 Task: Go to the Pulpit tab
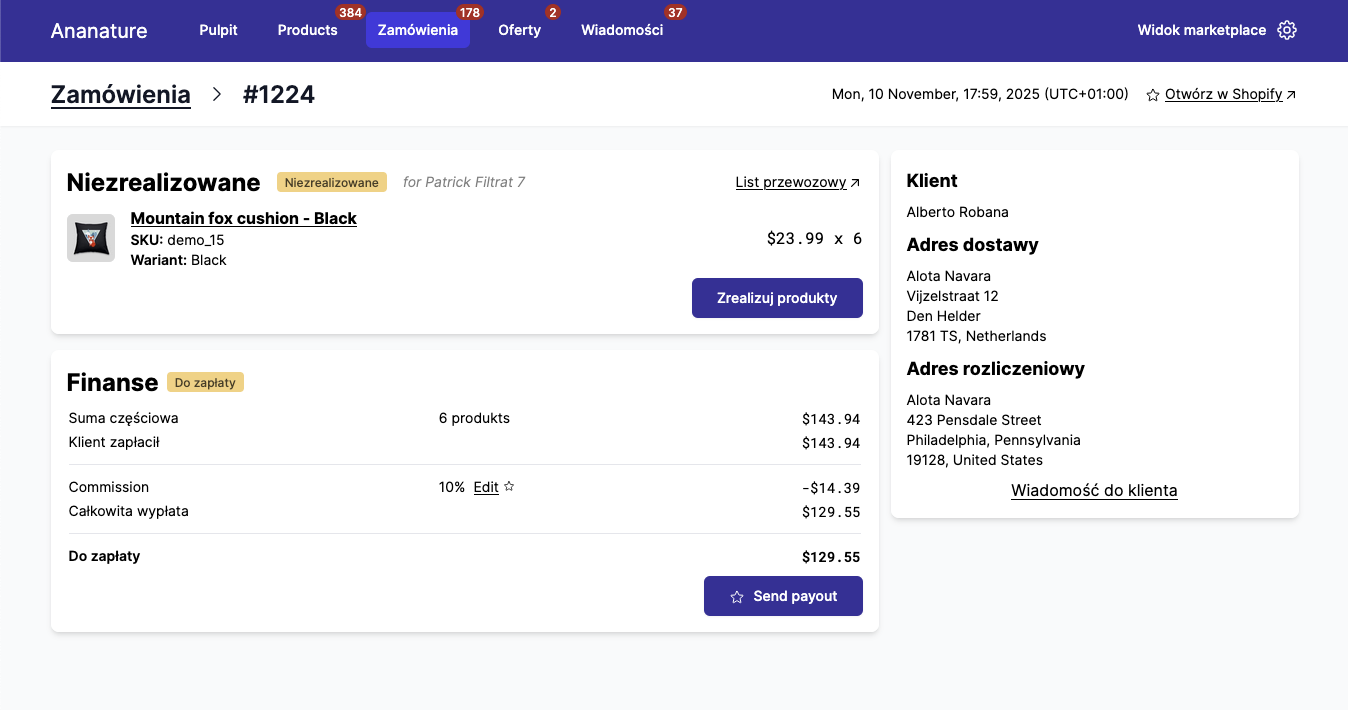pos(218,30)
